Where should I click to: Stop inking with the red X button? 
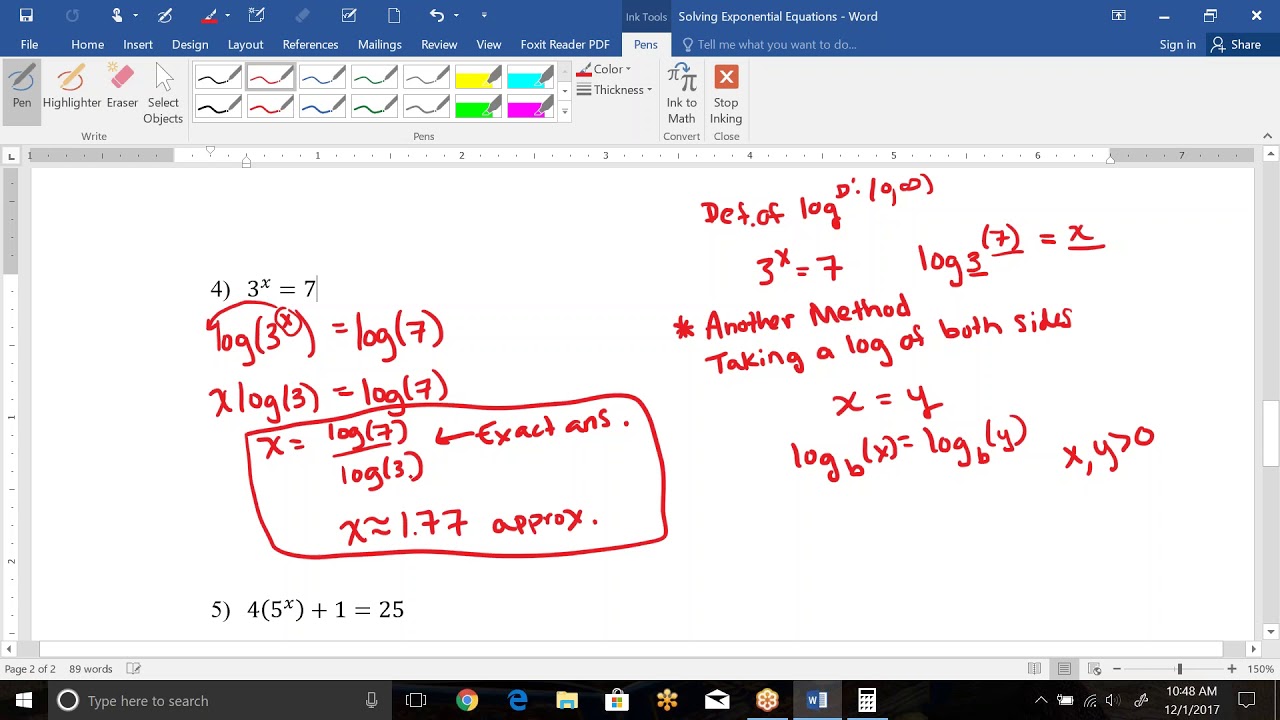click(x=726, y=94)
